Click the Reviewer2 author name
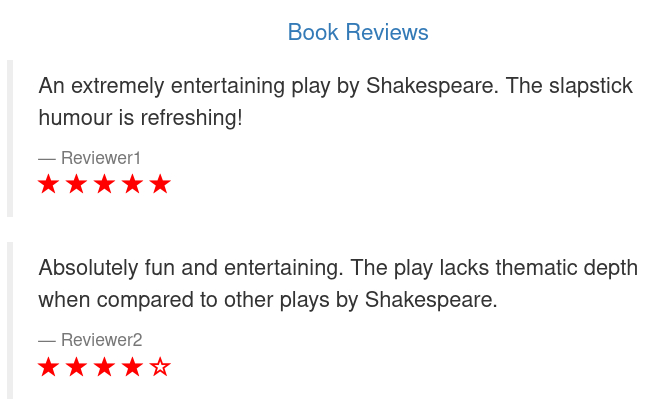655x414 pixels. pyautogui.click(x=101, y=340)
